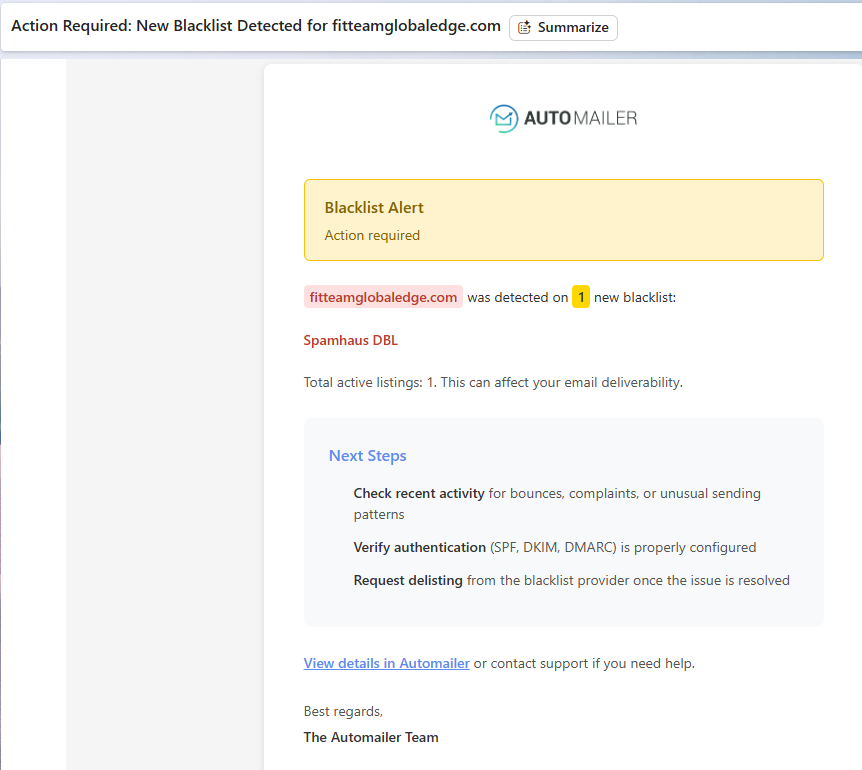862x770 pixels.
Task: Click the sparkle icon inside Summarize
Action: point(524,27)
